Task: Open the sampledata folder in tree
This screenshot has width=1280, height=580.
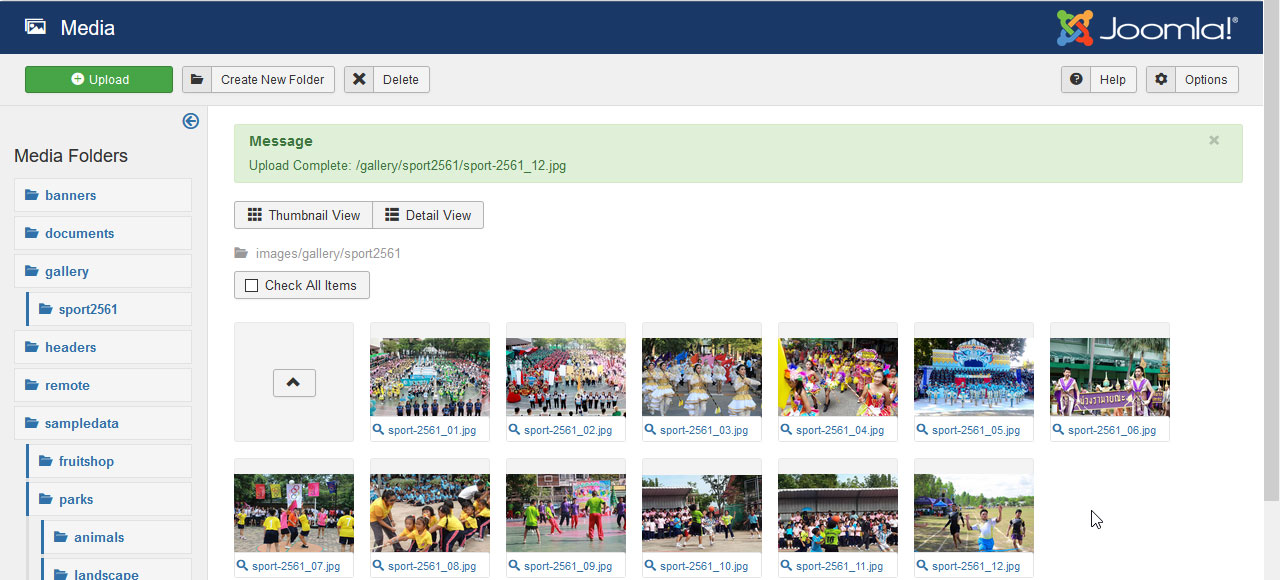Action: (x=81, y=423)
